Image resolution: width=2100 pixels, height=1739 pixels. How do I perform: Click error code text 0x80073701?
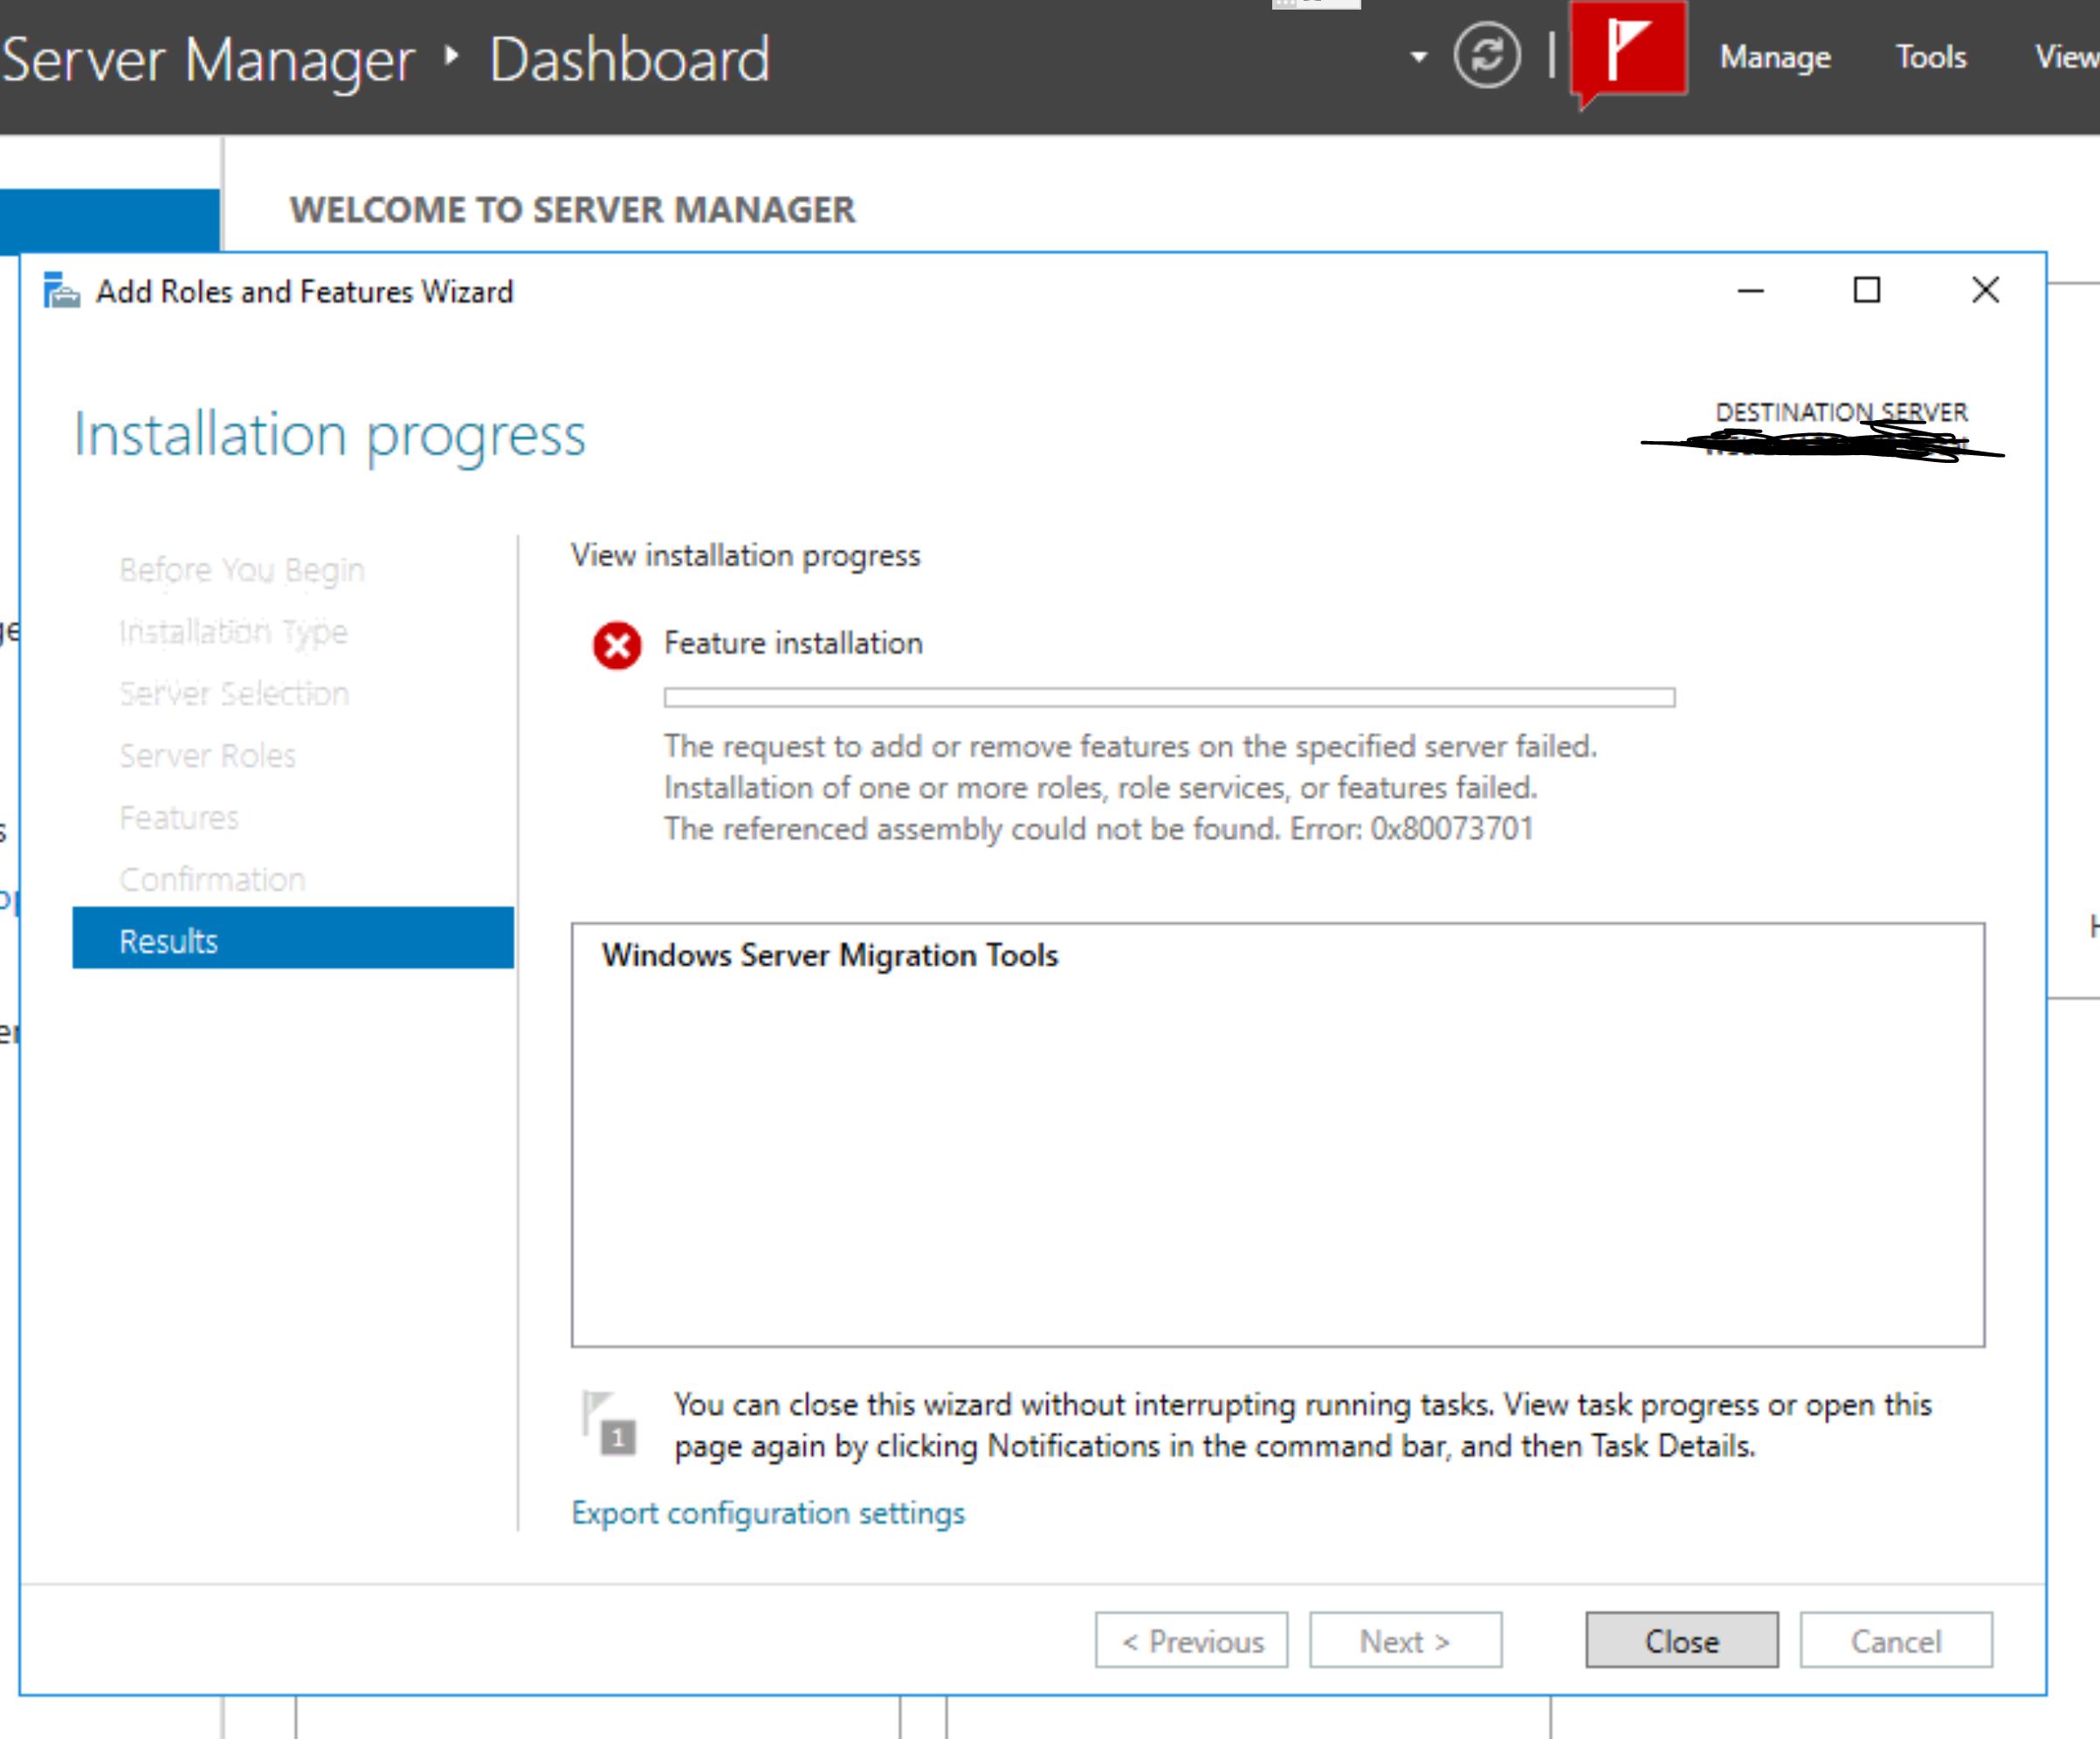pos(1452,829)
